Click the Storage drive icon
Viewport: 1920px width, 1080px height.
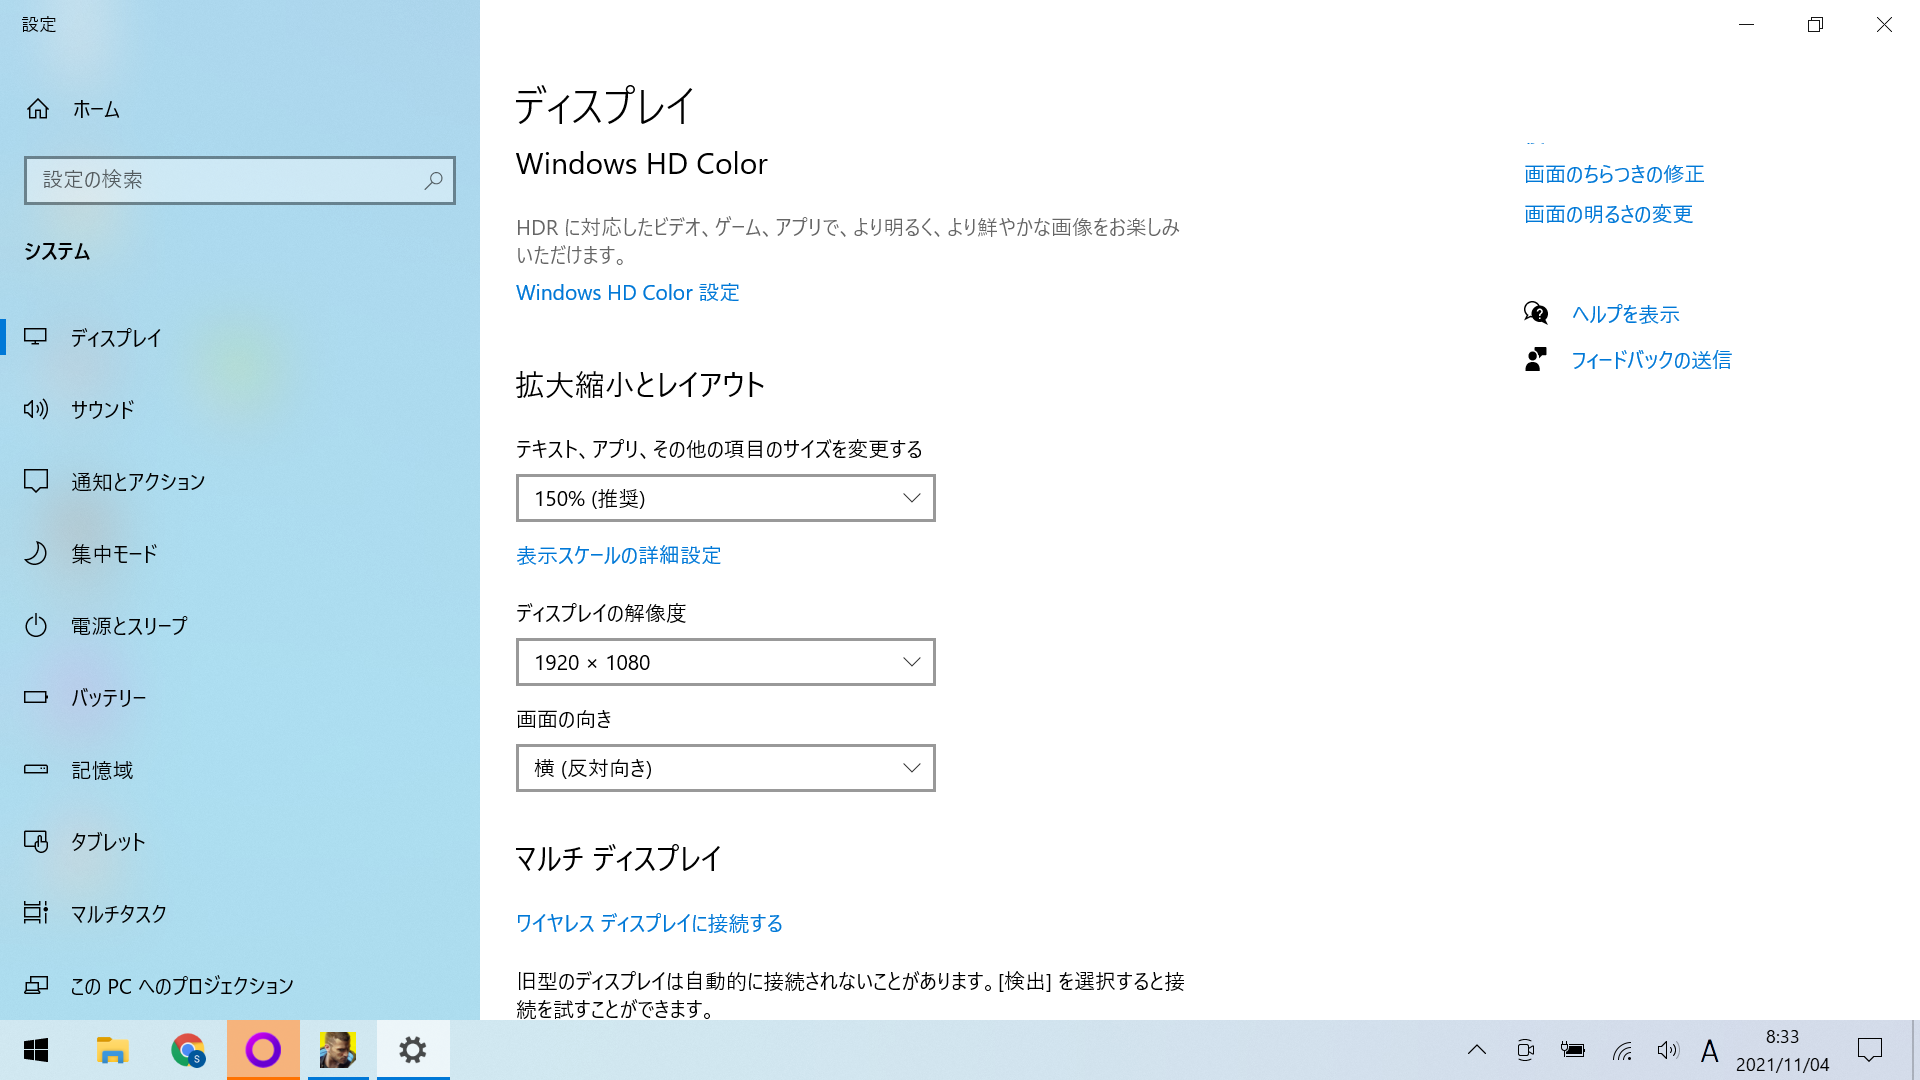point(36,769)
